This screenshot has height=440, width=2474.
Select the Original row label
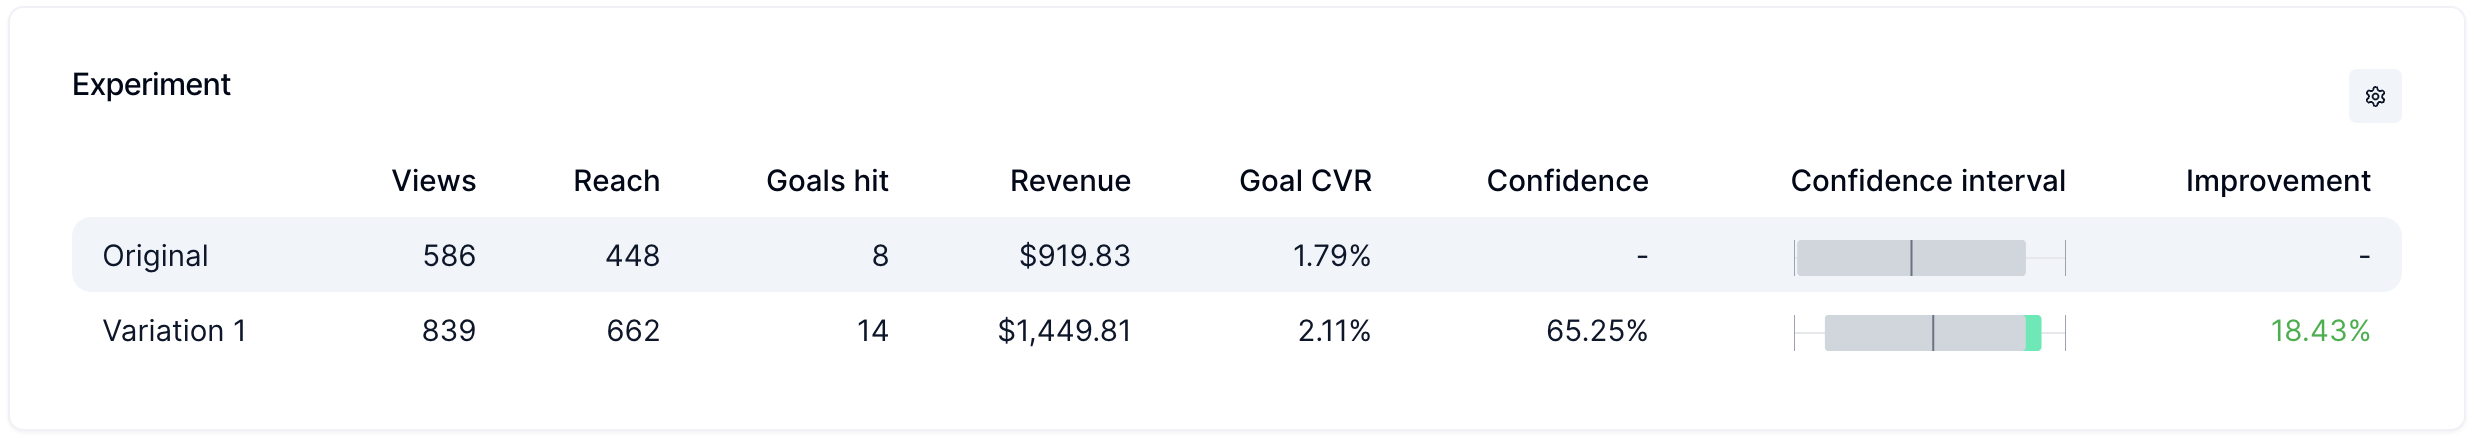point(155,256)
